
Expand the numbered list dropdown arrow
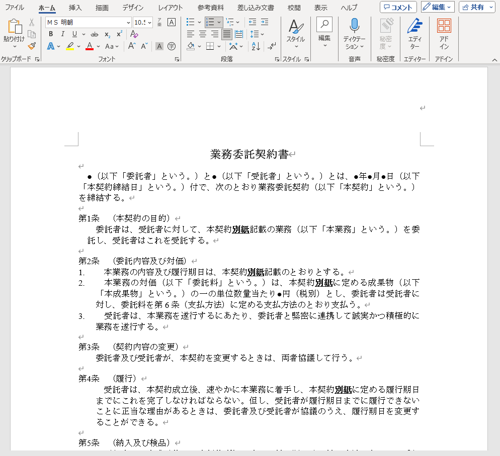pyautogui.click(x=219, y=22)
